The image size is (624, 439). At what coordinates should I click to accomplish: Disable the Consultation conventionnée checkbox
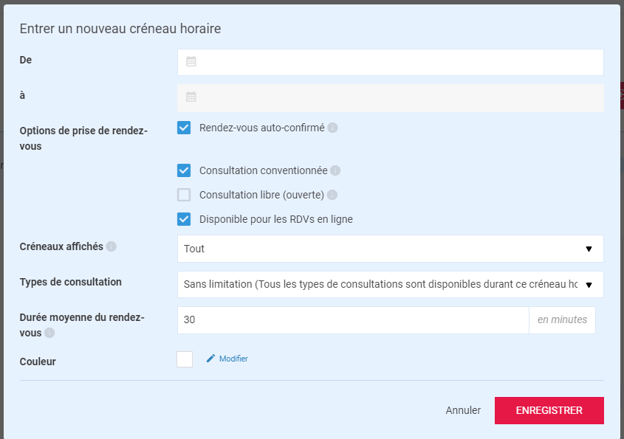tap(184, 171)
